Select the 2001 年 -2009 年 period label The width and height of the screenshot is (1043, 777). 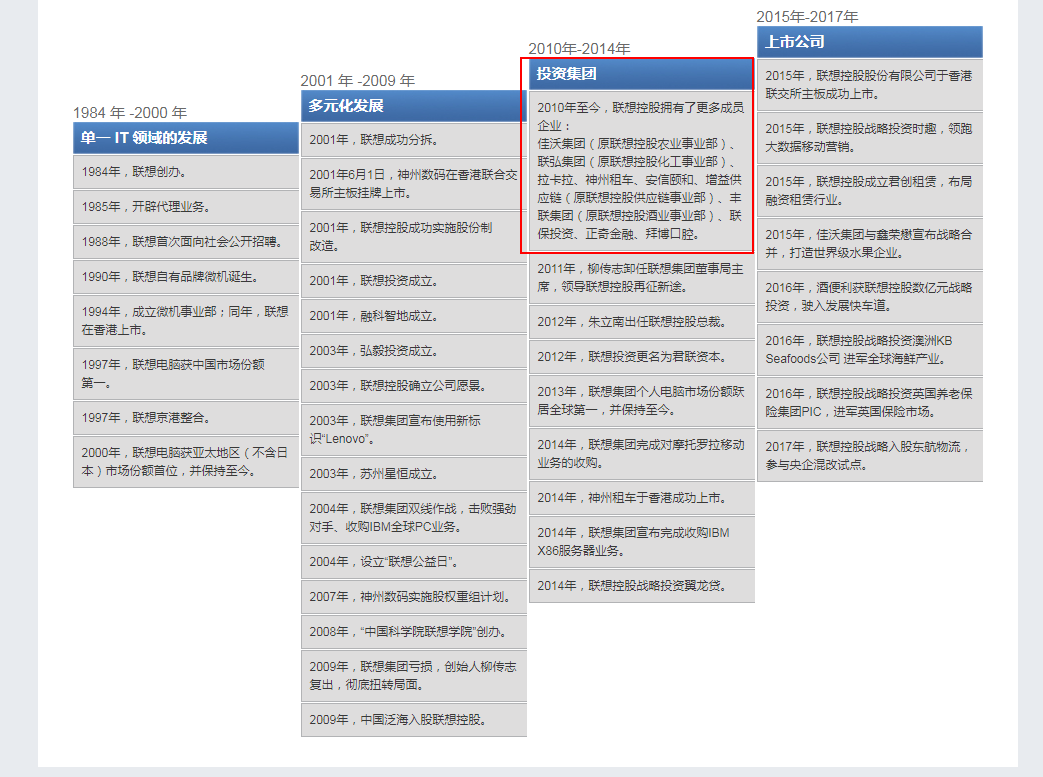[358, 80]
